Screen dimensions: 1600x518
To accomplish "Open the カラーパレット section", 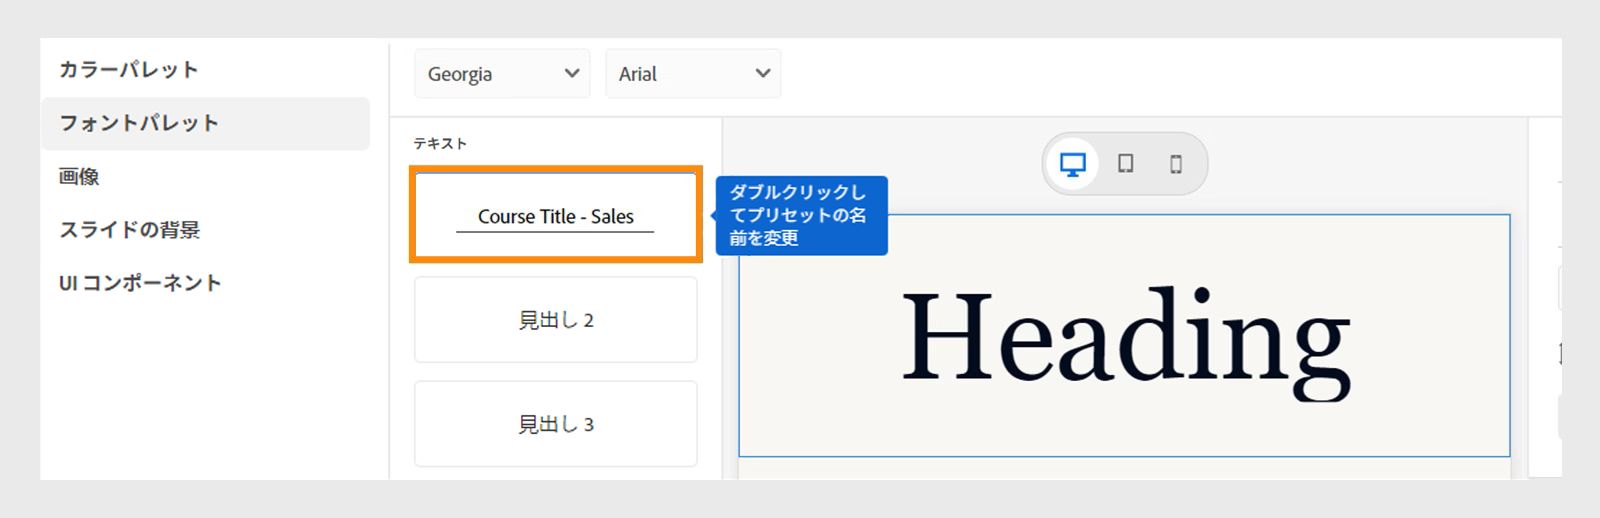I will [129, 70].
